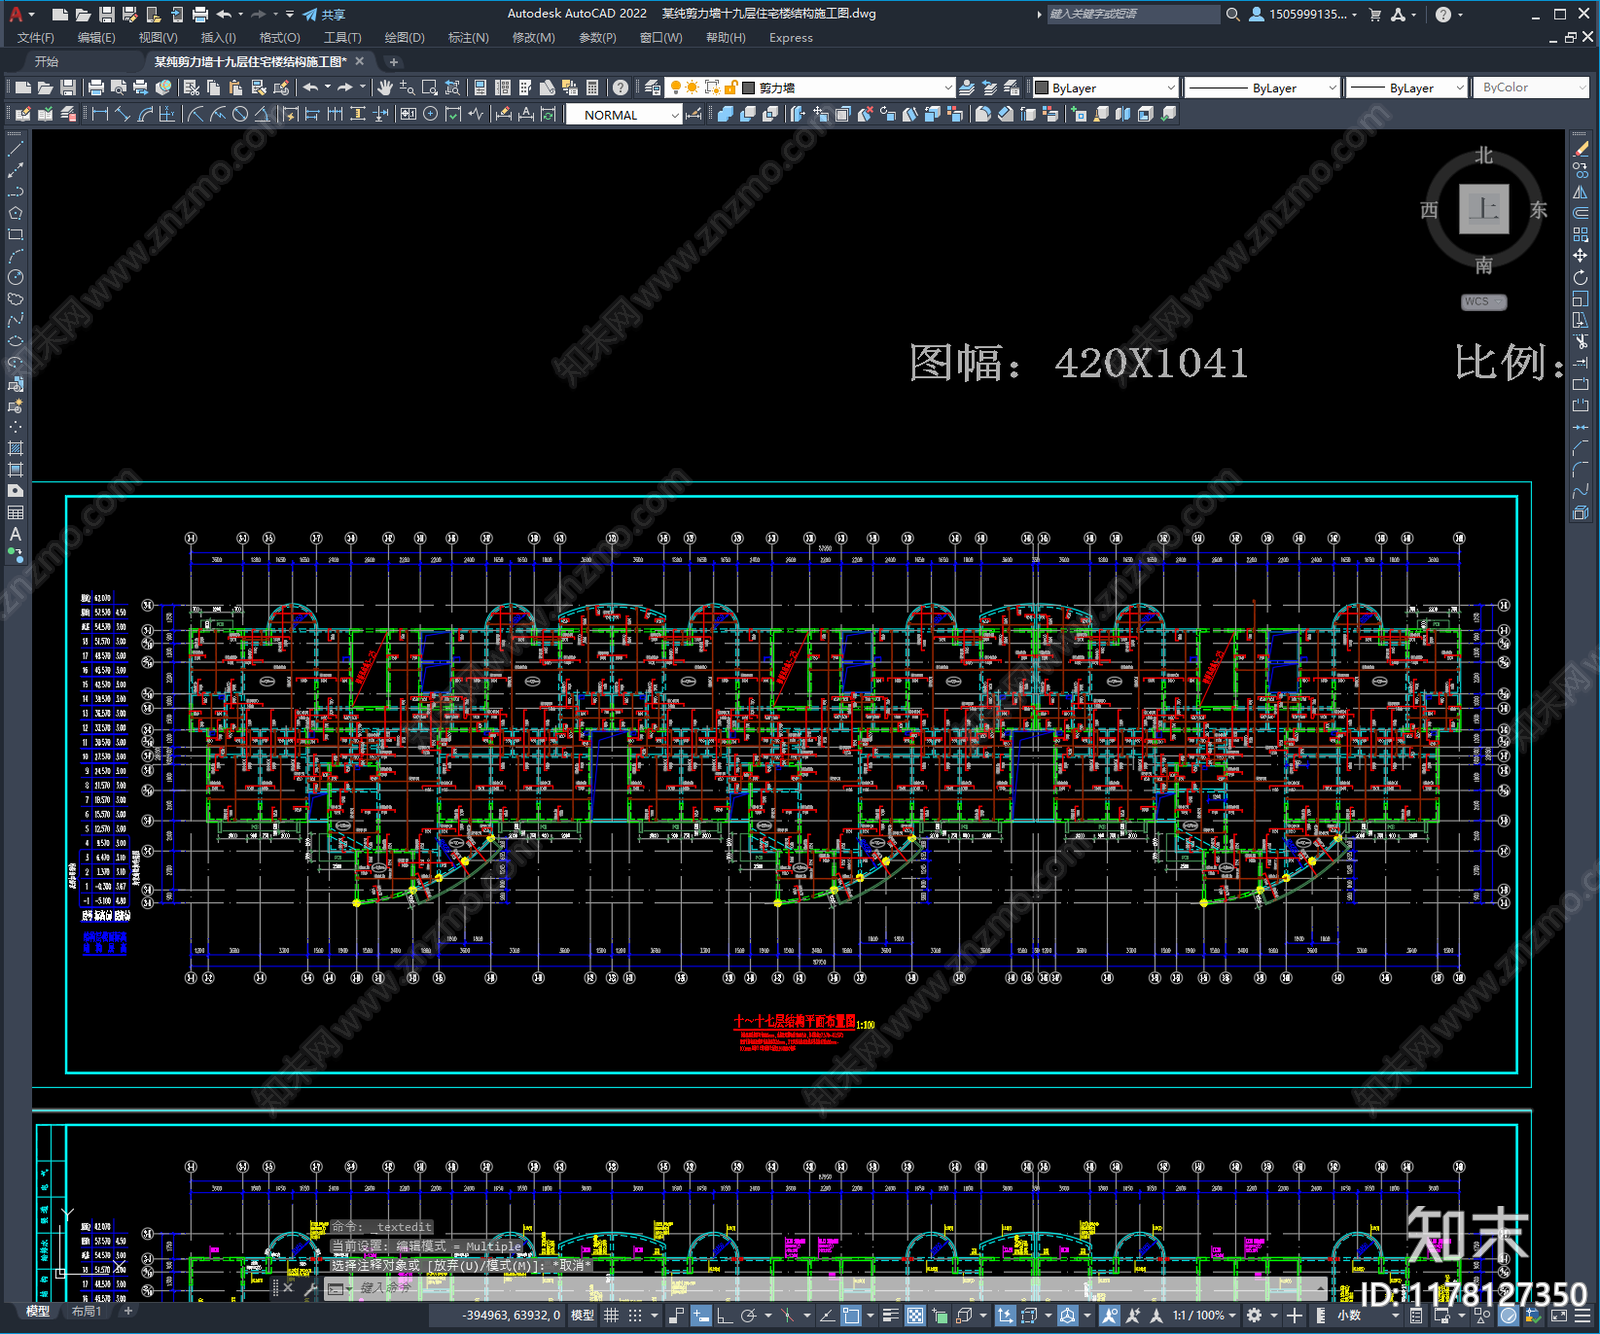Toggle layer on/off lightbulb for 剪力墙
The width and height of the screenshot is (1600, 1334).
676,88
